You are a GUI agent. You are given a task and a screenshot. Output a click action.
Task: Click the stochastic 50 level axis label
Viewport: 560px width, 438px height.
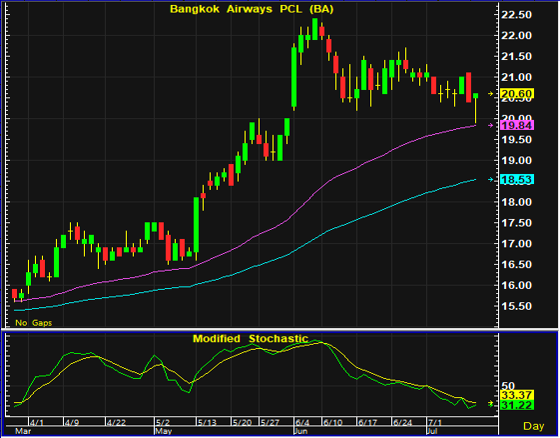click(x=508, y=386)
